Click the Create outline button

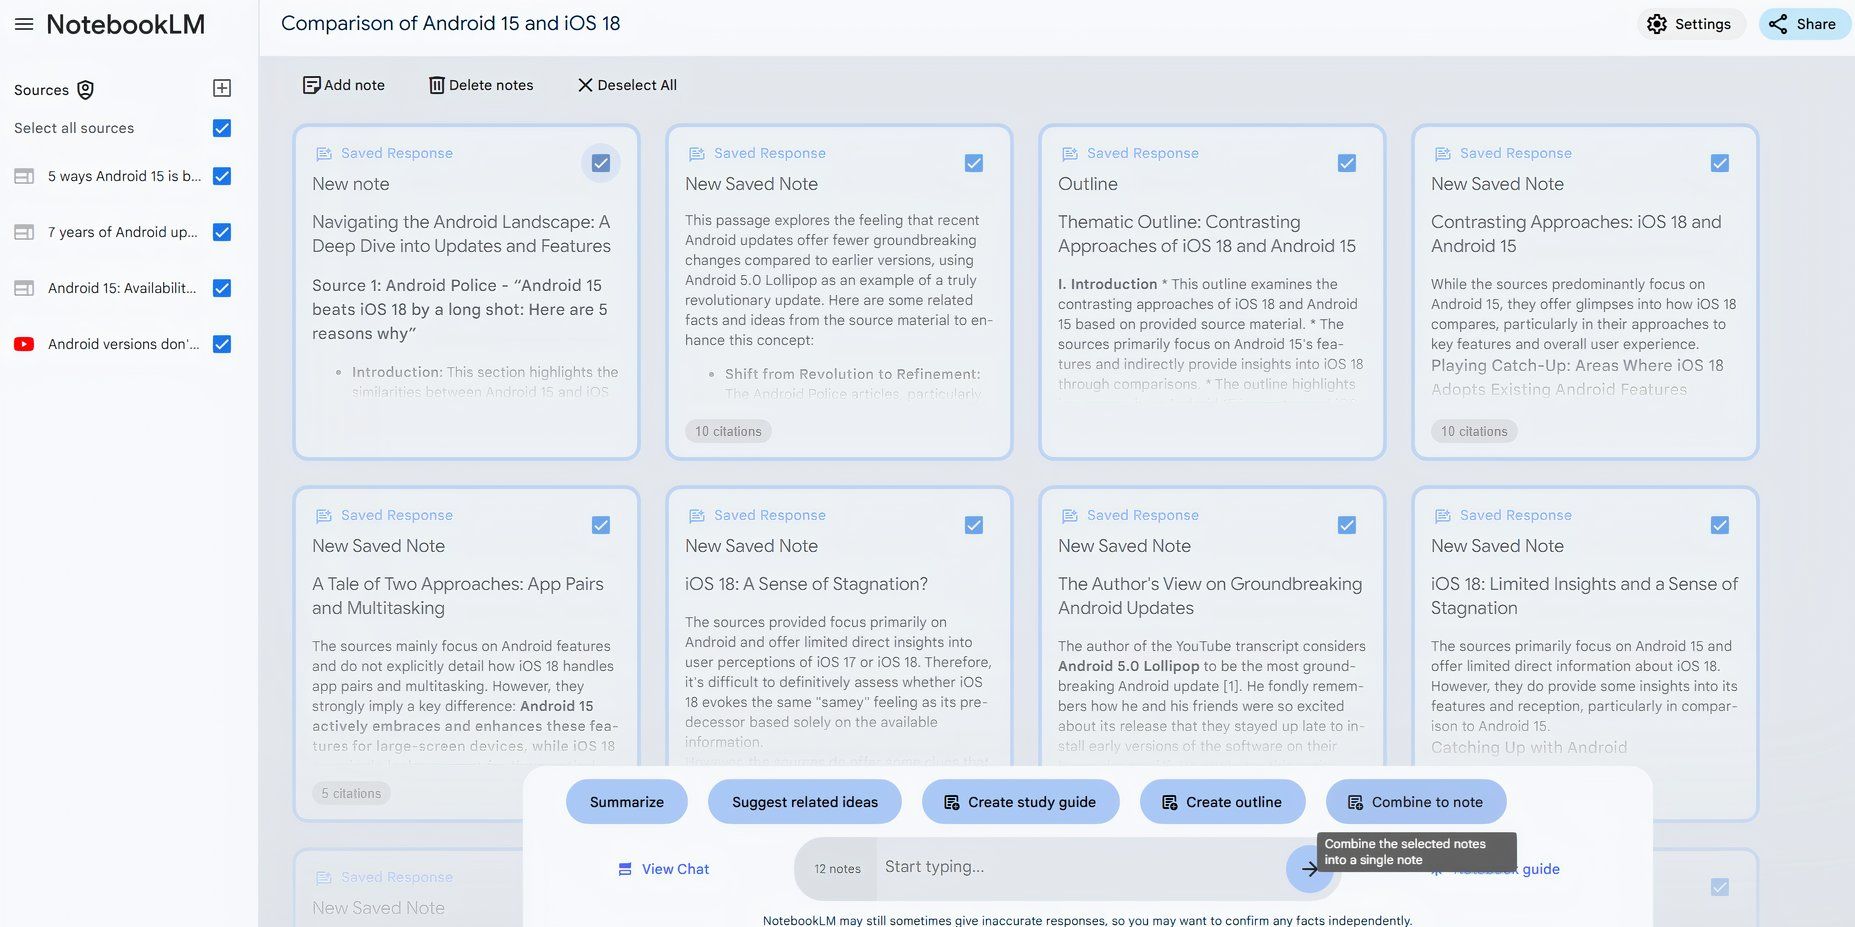click(x=1223, y=802)
